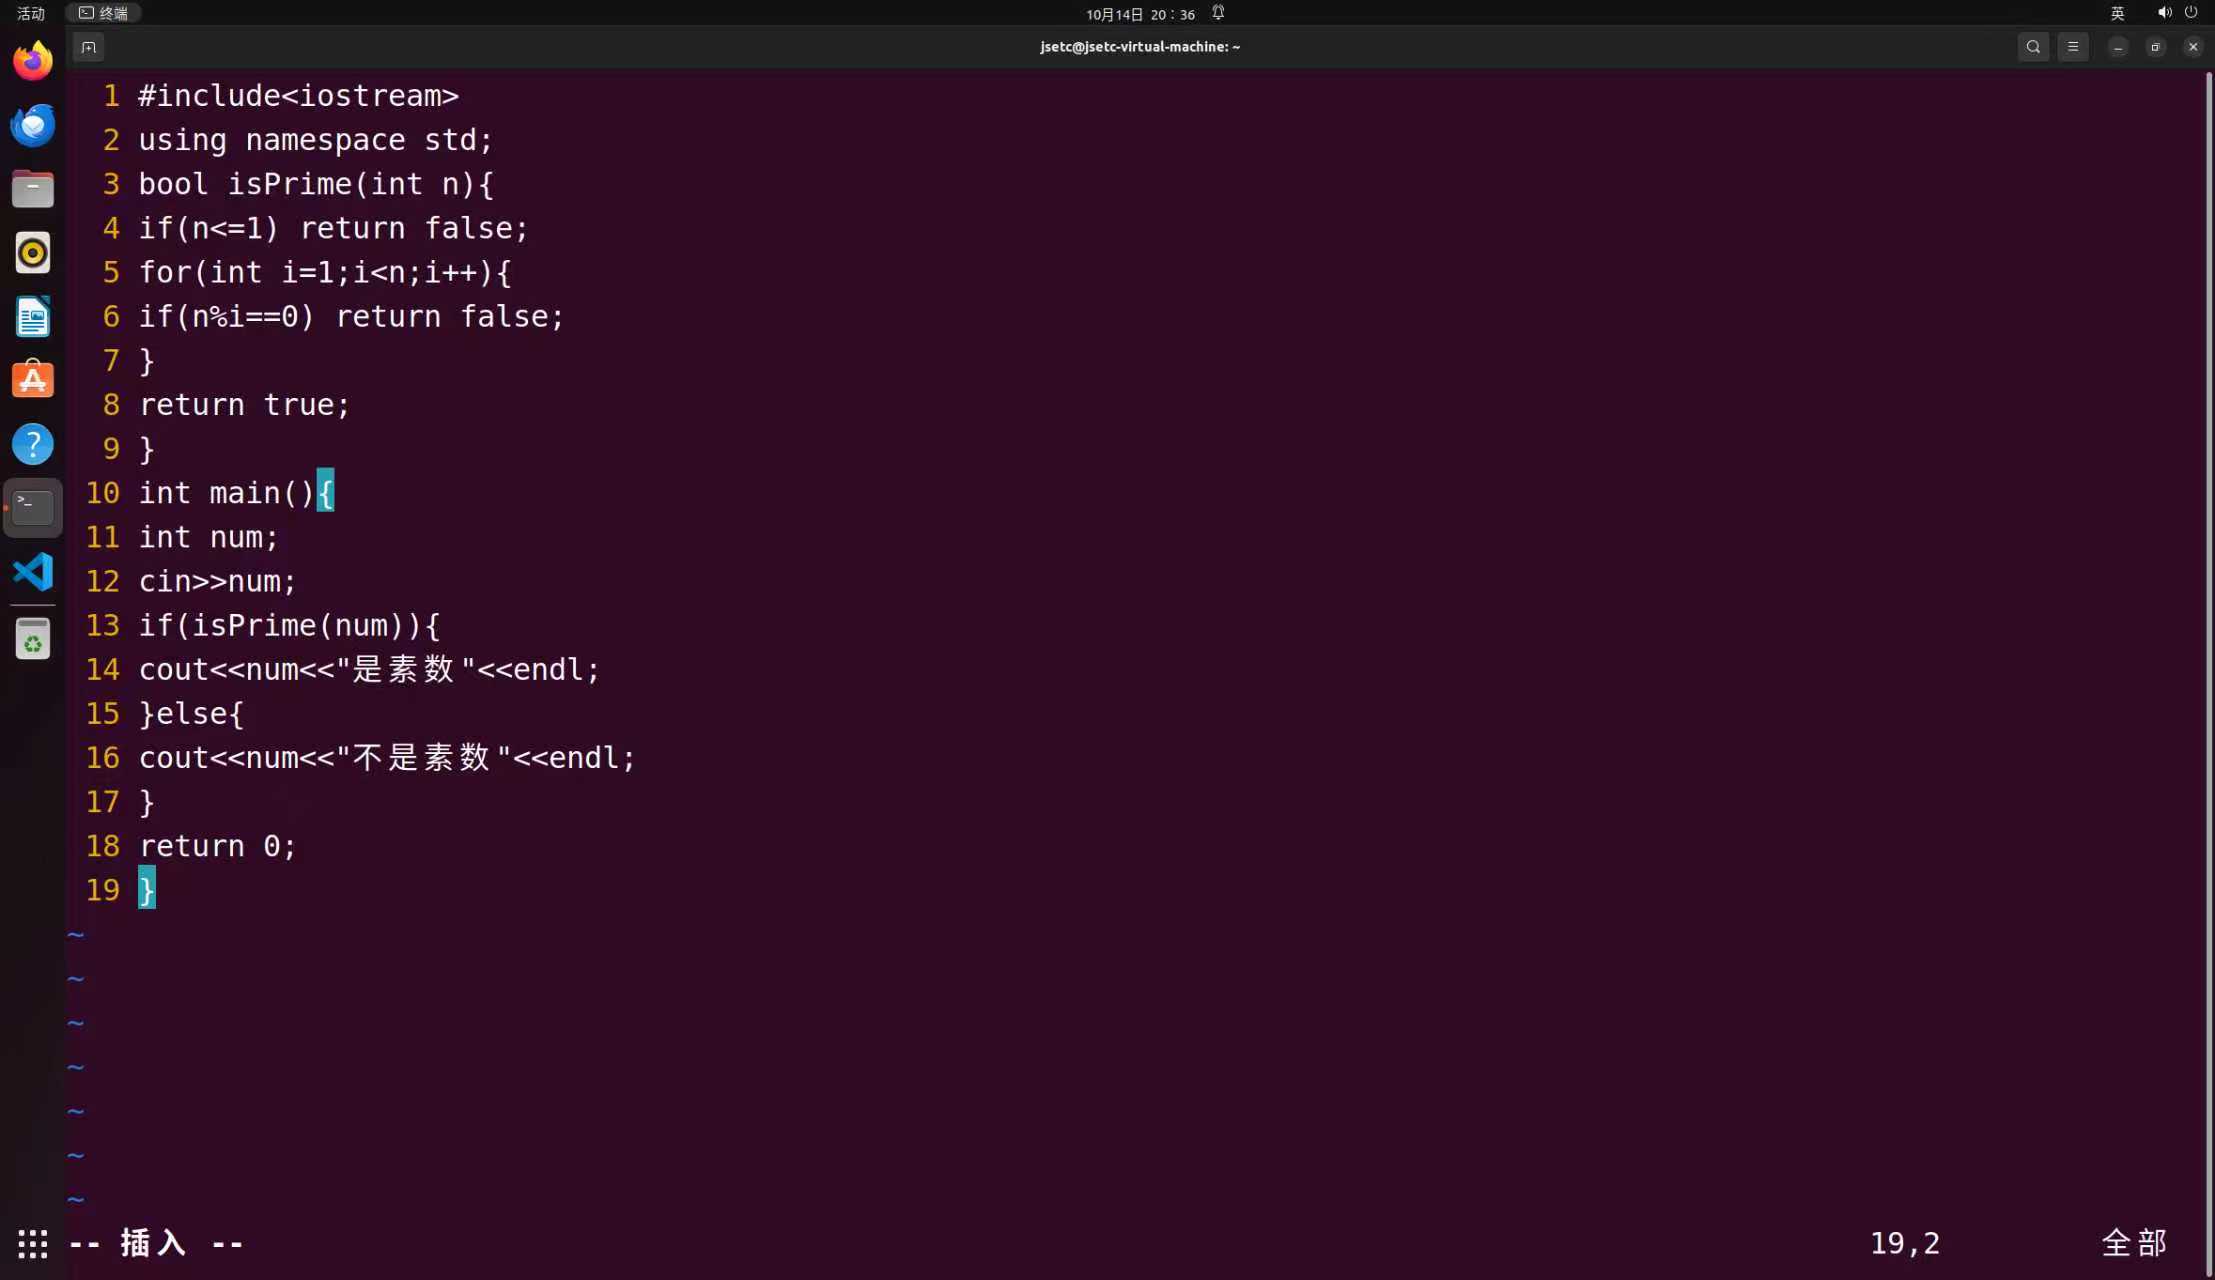Viewport: 2215px width, 1280px height.
Task: Click the 活动 Activities button
Action: (31, 13)
